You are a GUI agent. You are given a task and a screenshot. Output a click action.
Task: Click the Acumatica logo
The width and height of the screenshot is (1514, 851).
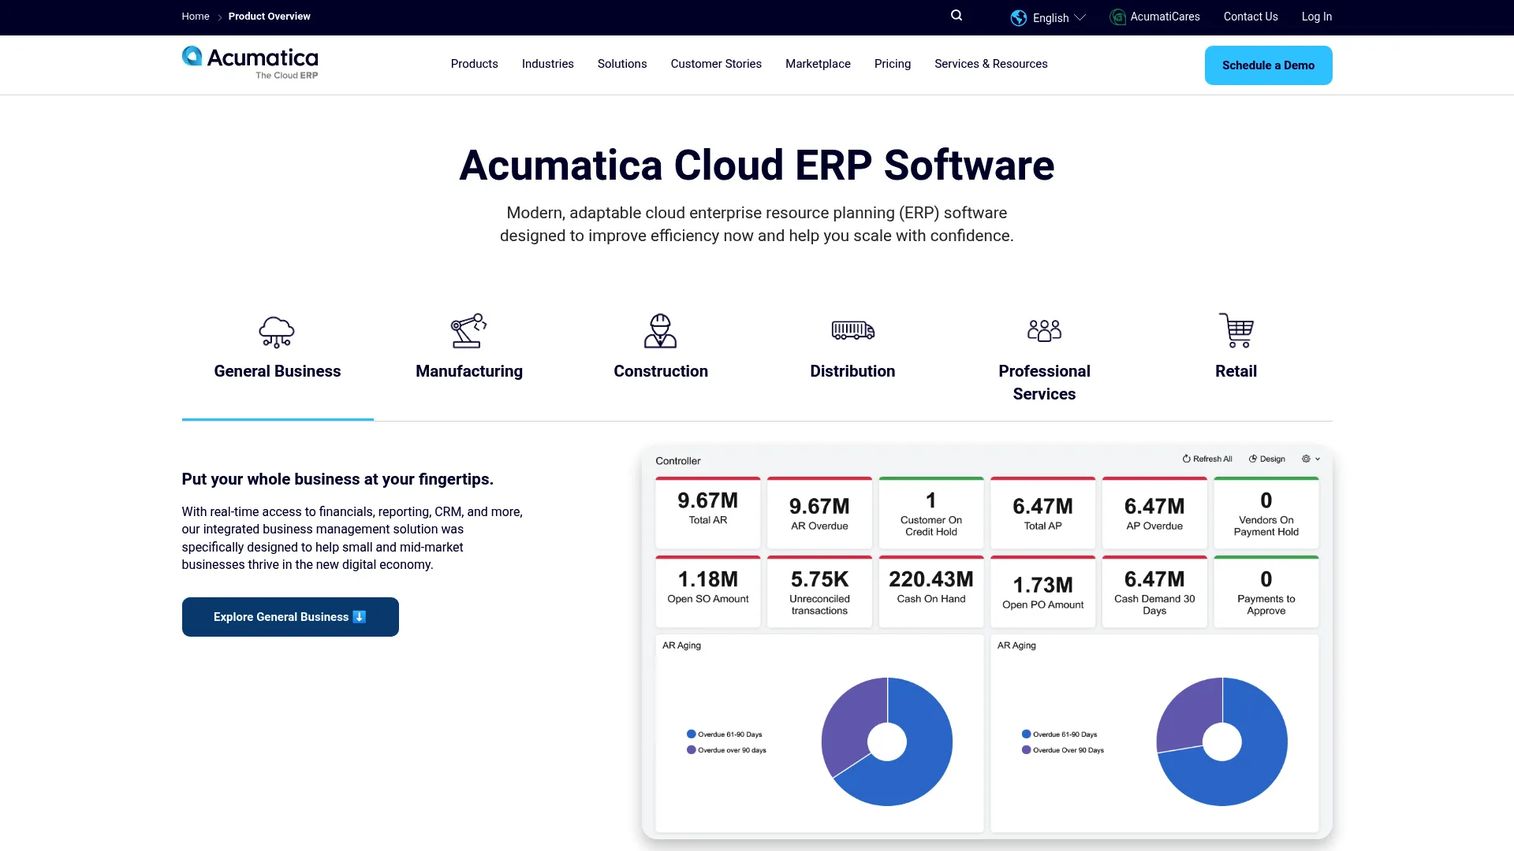(x=250, y=62)
